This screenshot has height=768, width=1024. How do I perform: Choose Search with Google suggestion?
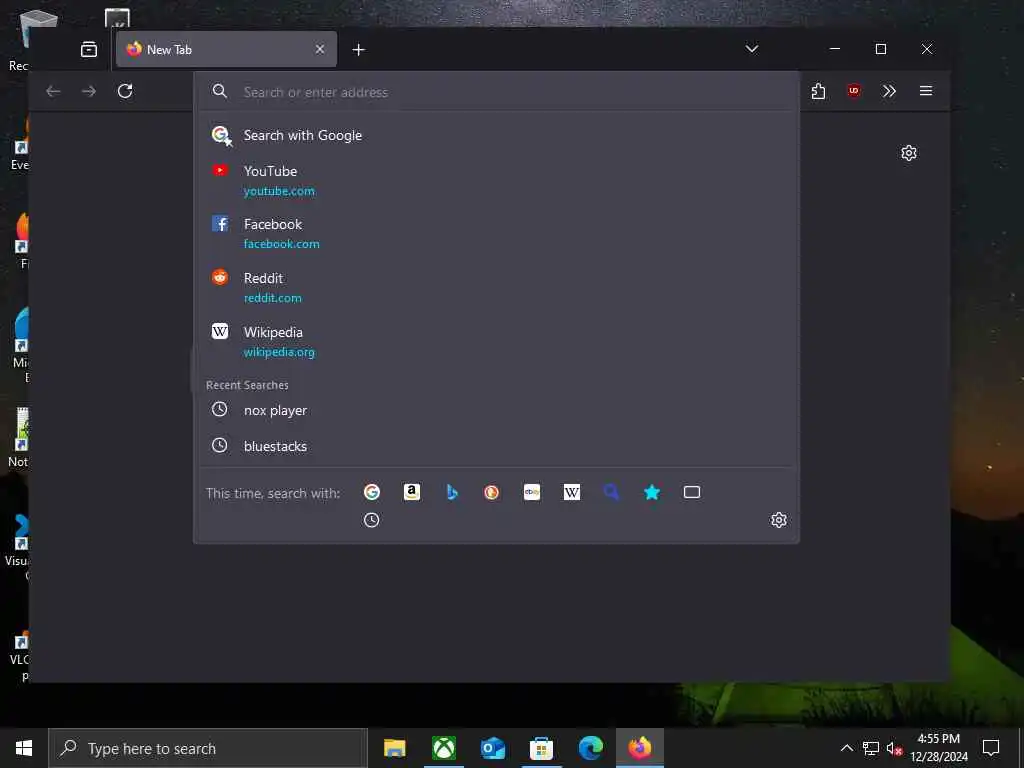[x=496, y=135]
